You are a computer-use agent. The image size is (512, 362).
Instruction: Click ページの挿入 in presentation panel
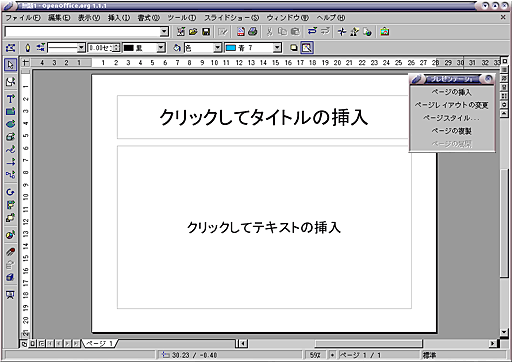click(x=452, y=92)
